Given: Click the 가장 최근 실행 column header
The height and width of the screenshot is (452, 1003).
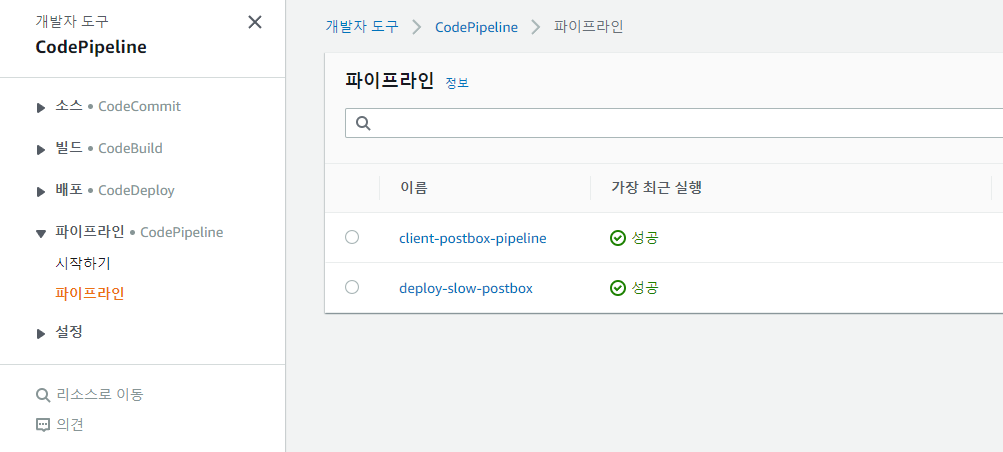Looking at the screenshot, I should 656,188.
